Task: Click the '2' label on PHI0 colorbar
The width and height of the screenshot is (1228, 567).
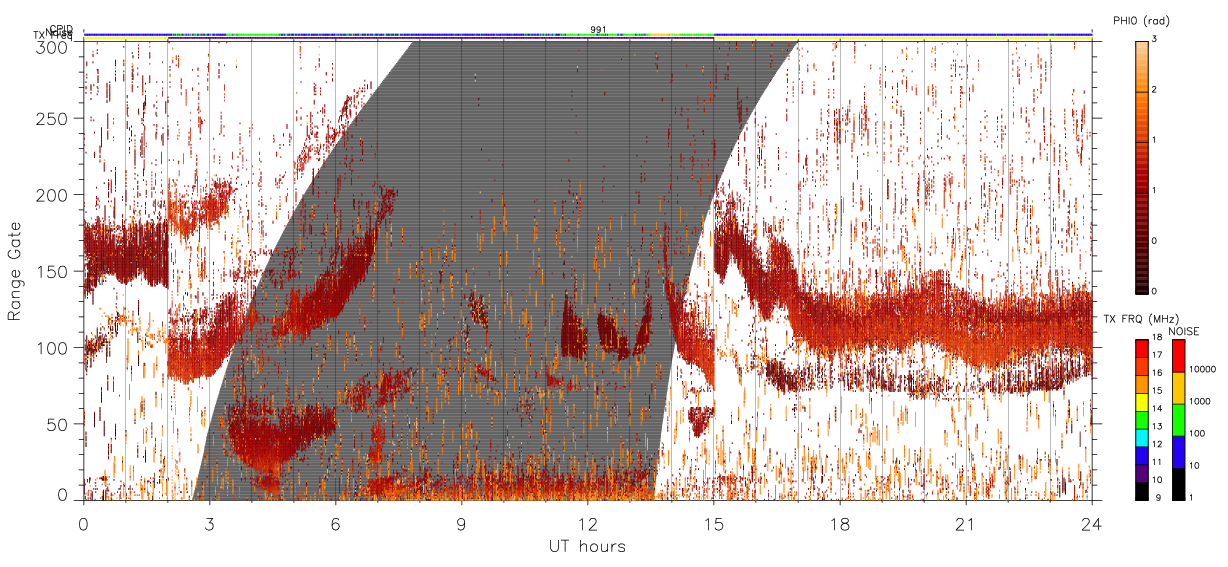Action: 1155,91
